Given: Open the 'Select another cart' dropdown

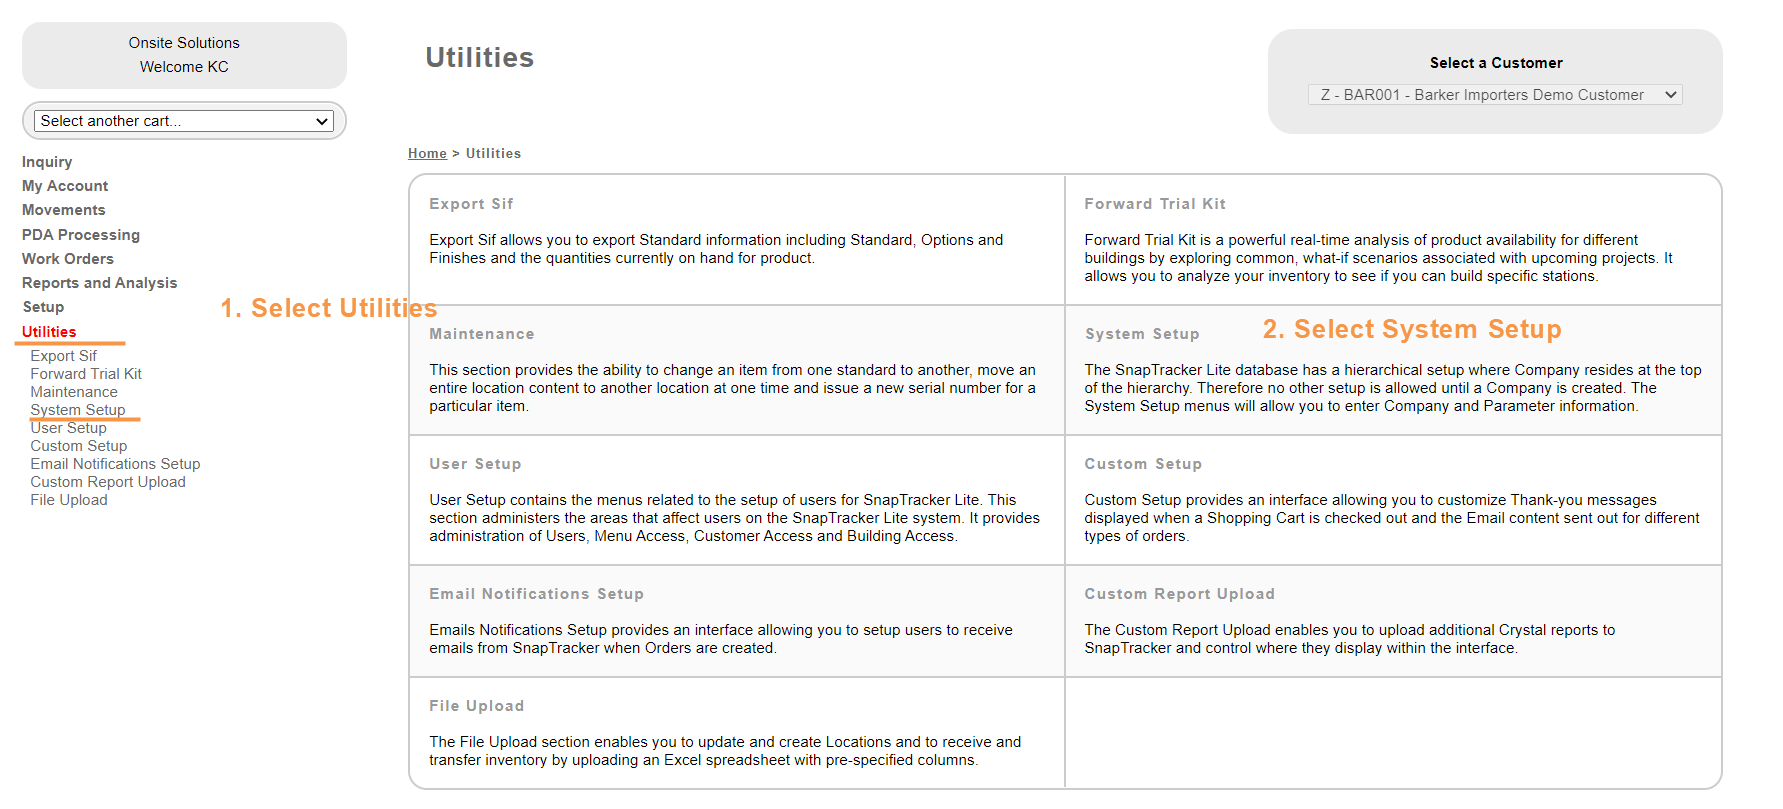Looking at the screenshot, I should pyautogui.click(x=184, y=121).
